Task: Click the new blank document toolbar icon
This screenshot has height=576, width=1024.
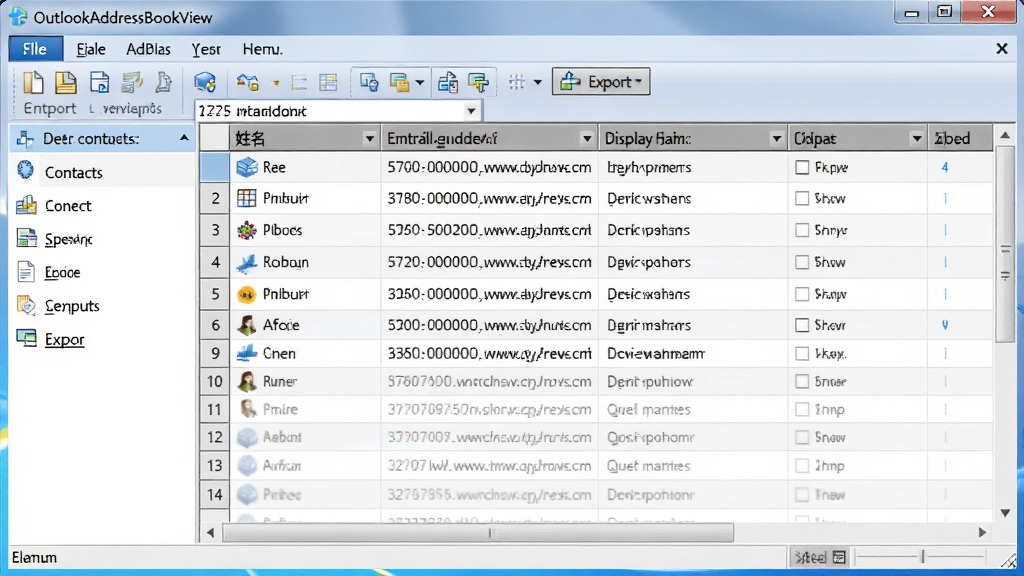Action: coord(33,82)
